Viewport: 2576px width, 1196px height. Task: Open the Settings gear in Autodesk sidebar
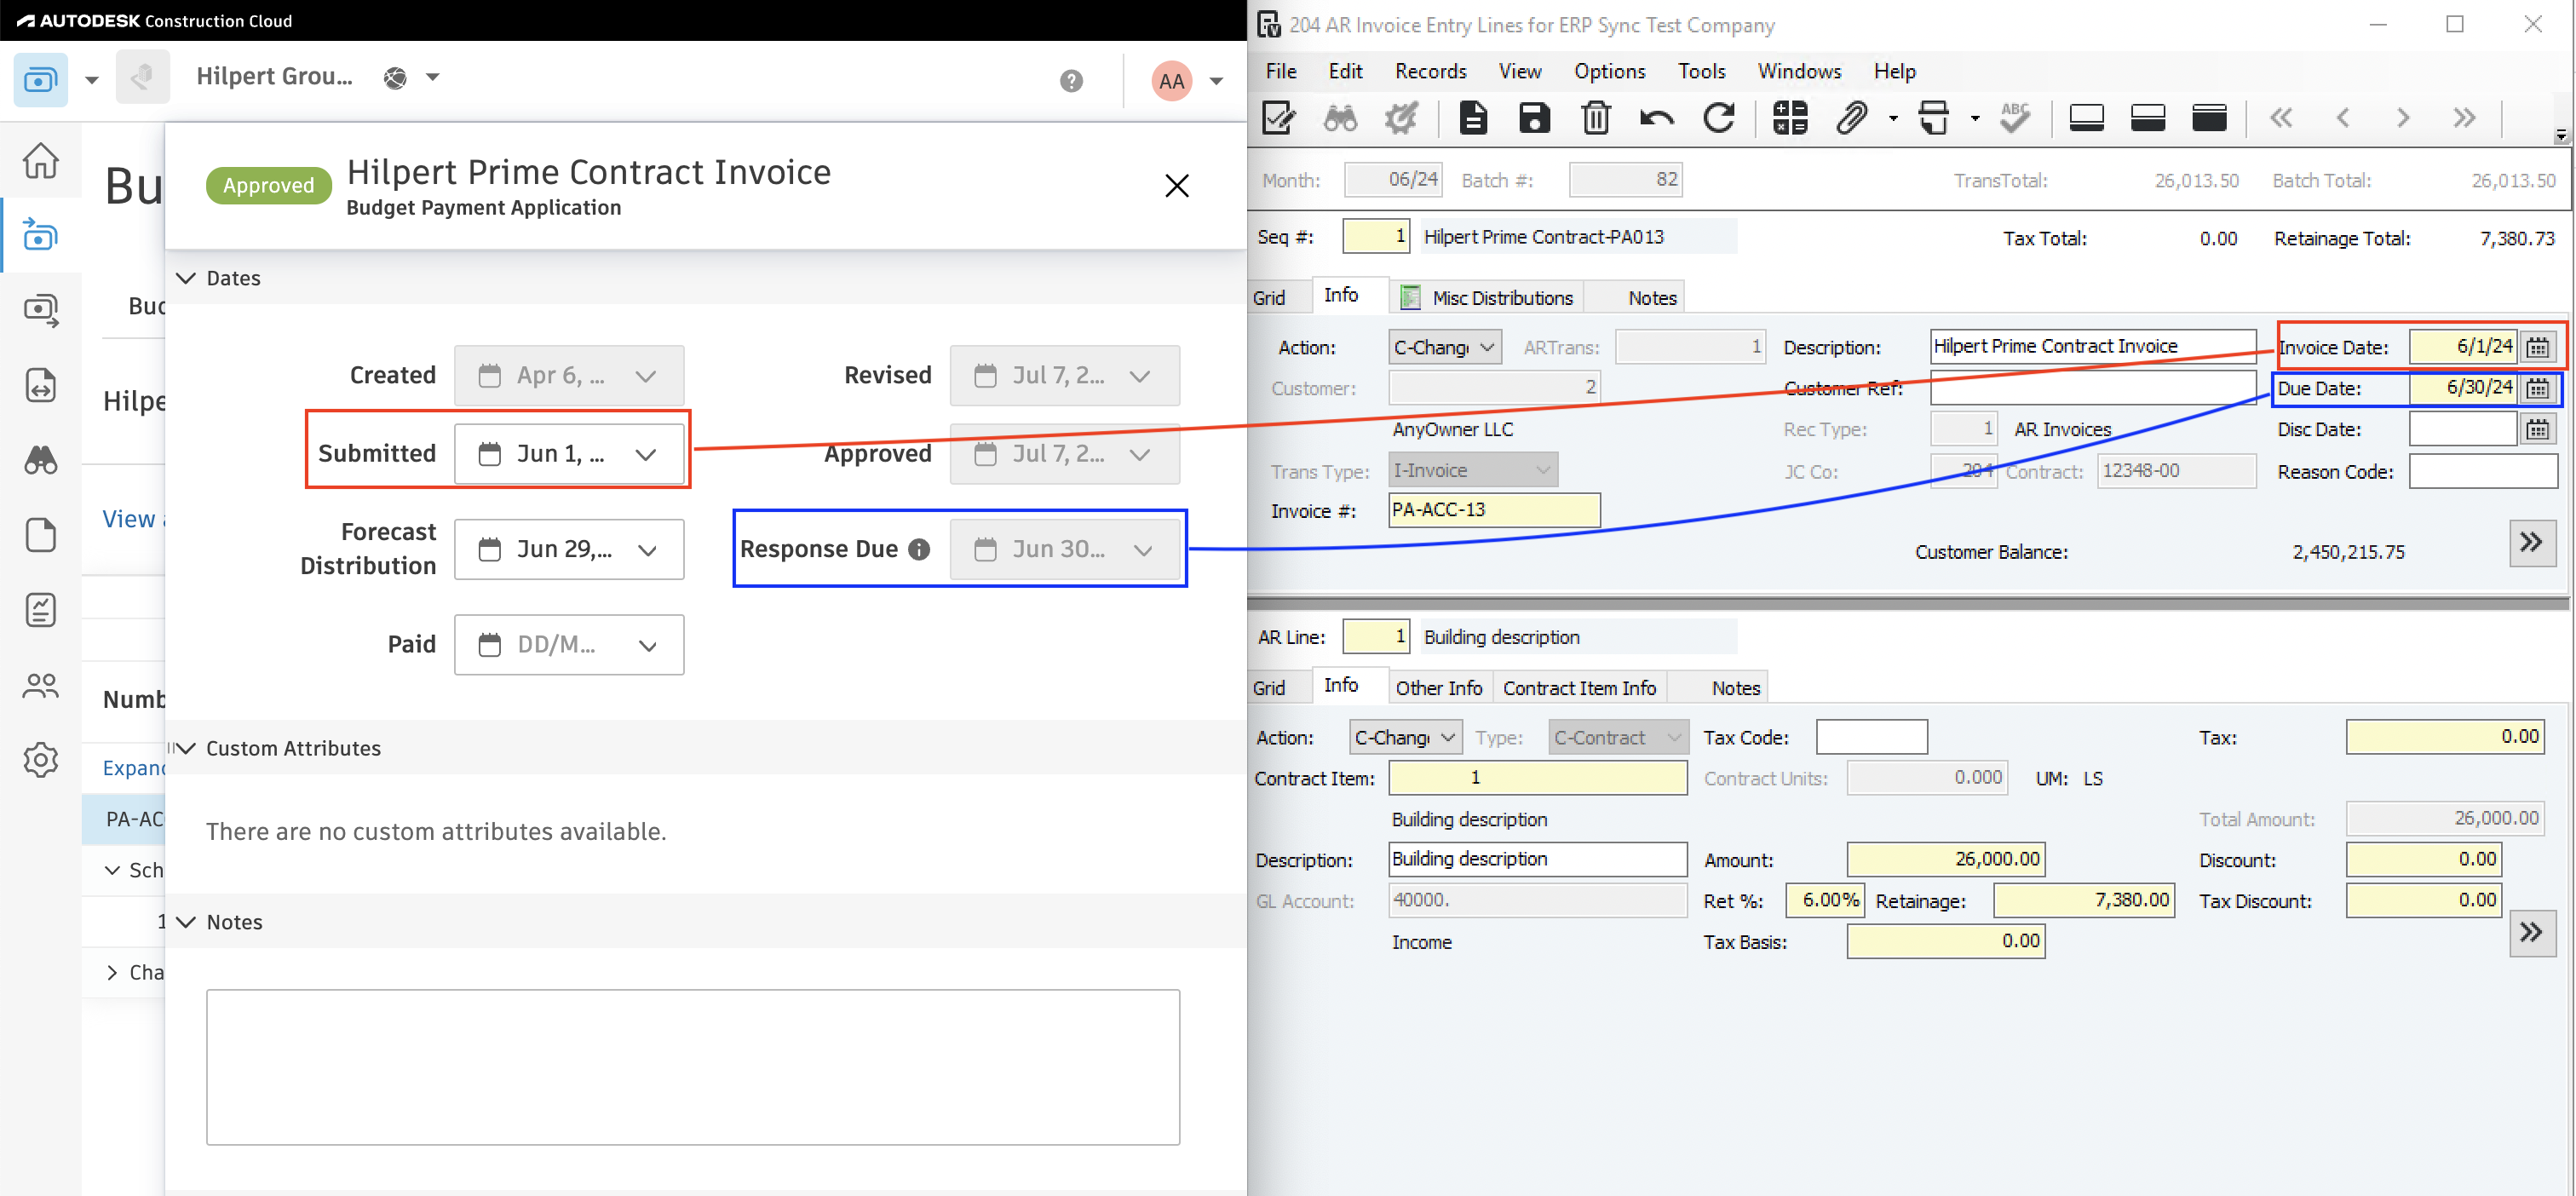coord(41,760)
